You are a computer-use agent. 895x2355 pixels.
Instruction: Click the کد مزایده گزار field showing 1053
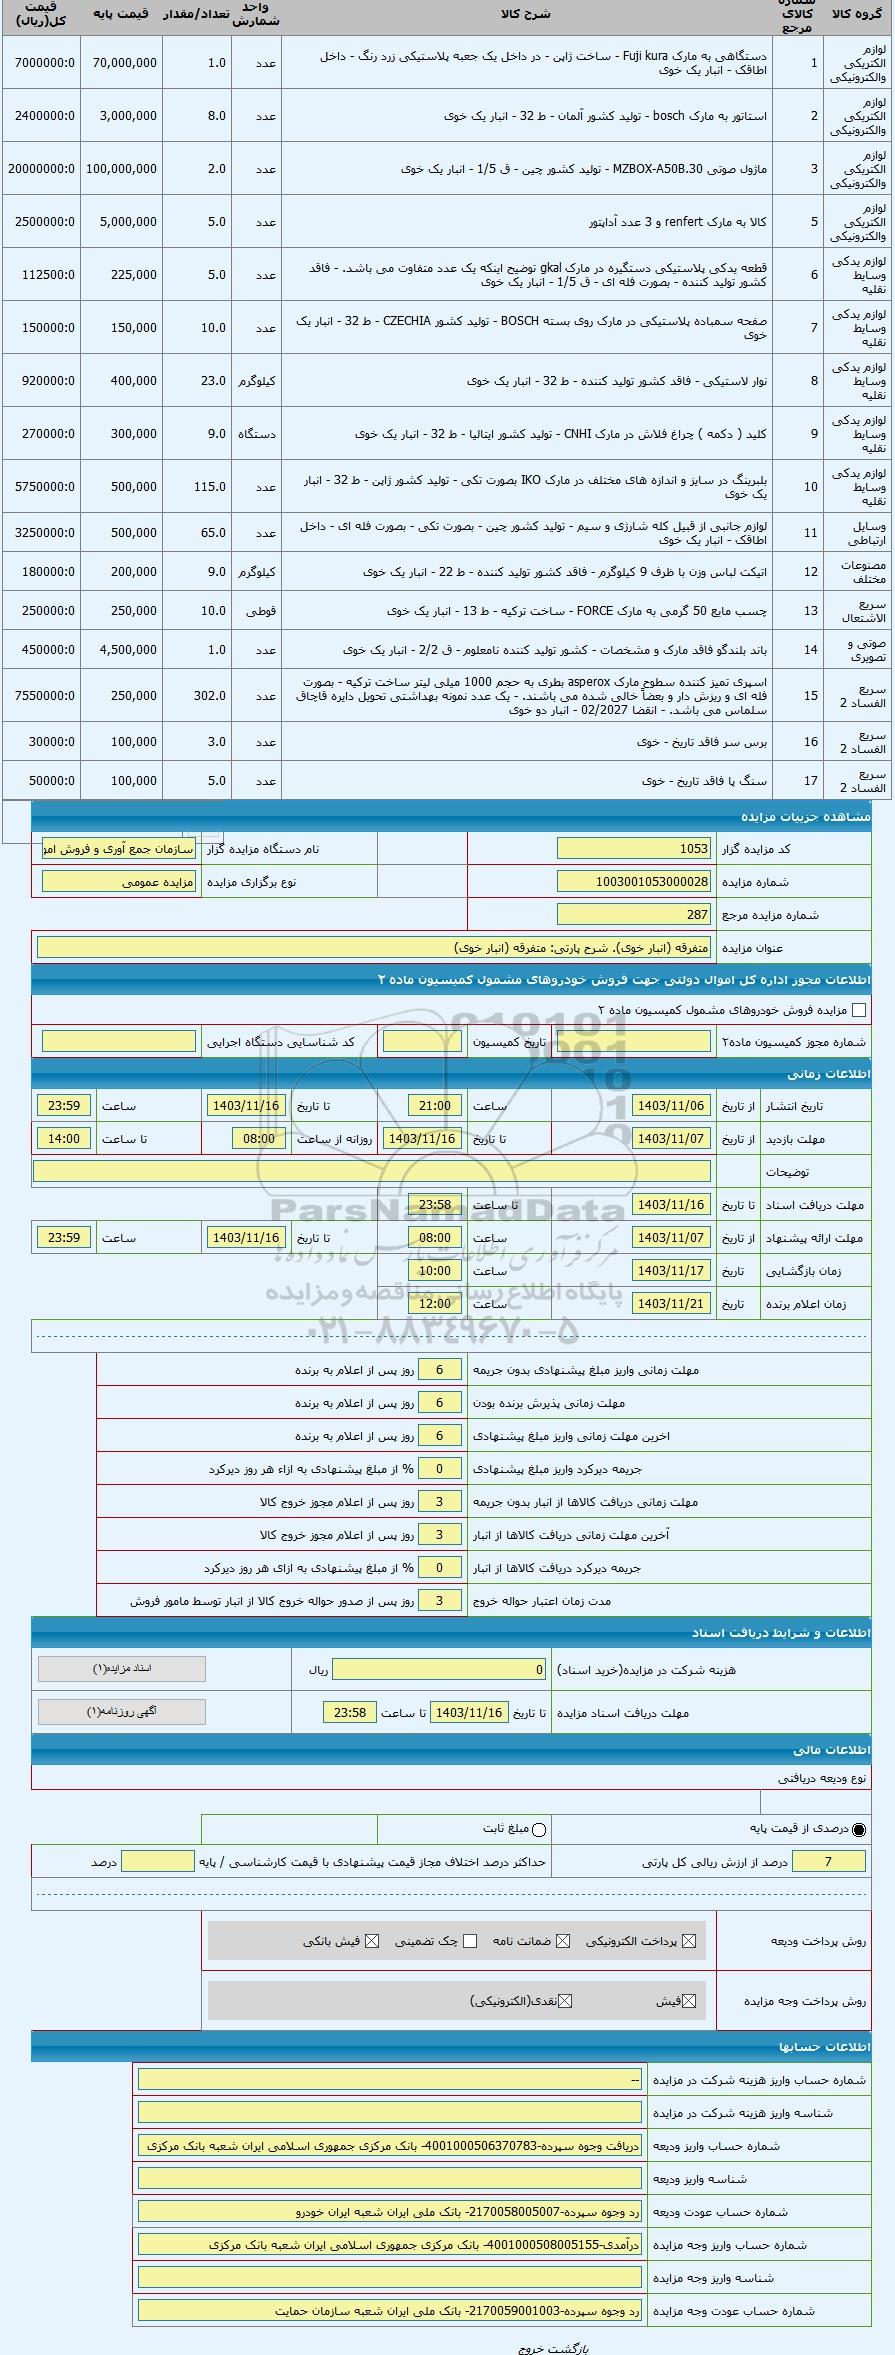634,849
